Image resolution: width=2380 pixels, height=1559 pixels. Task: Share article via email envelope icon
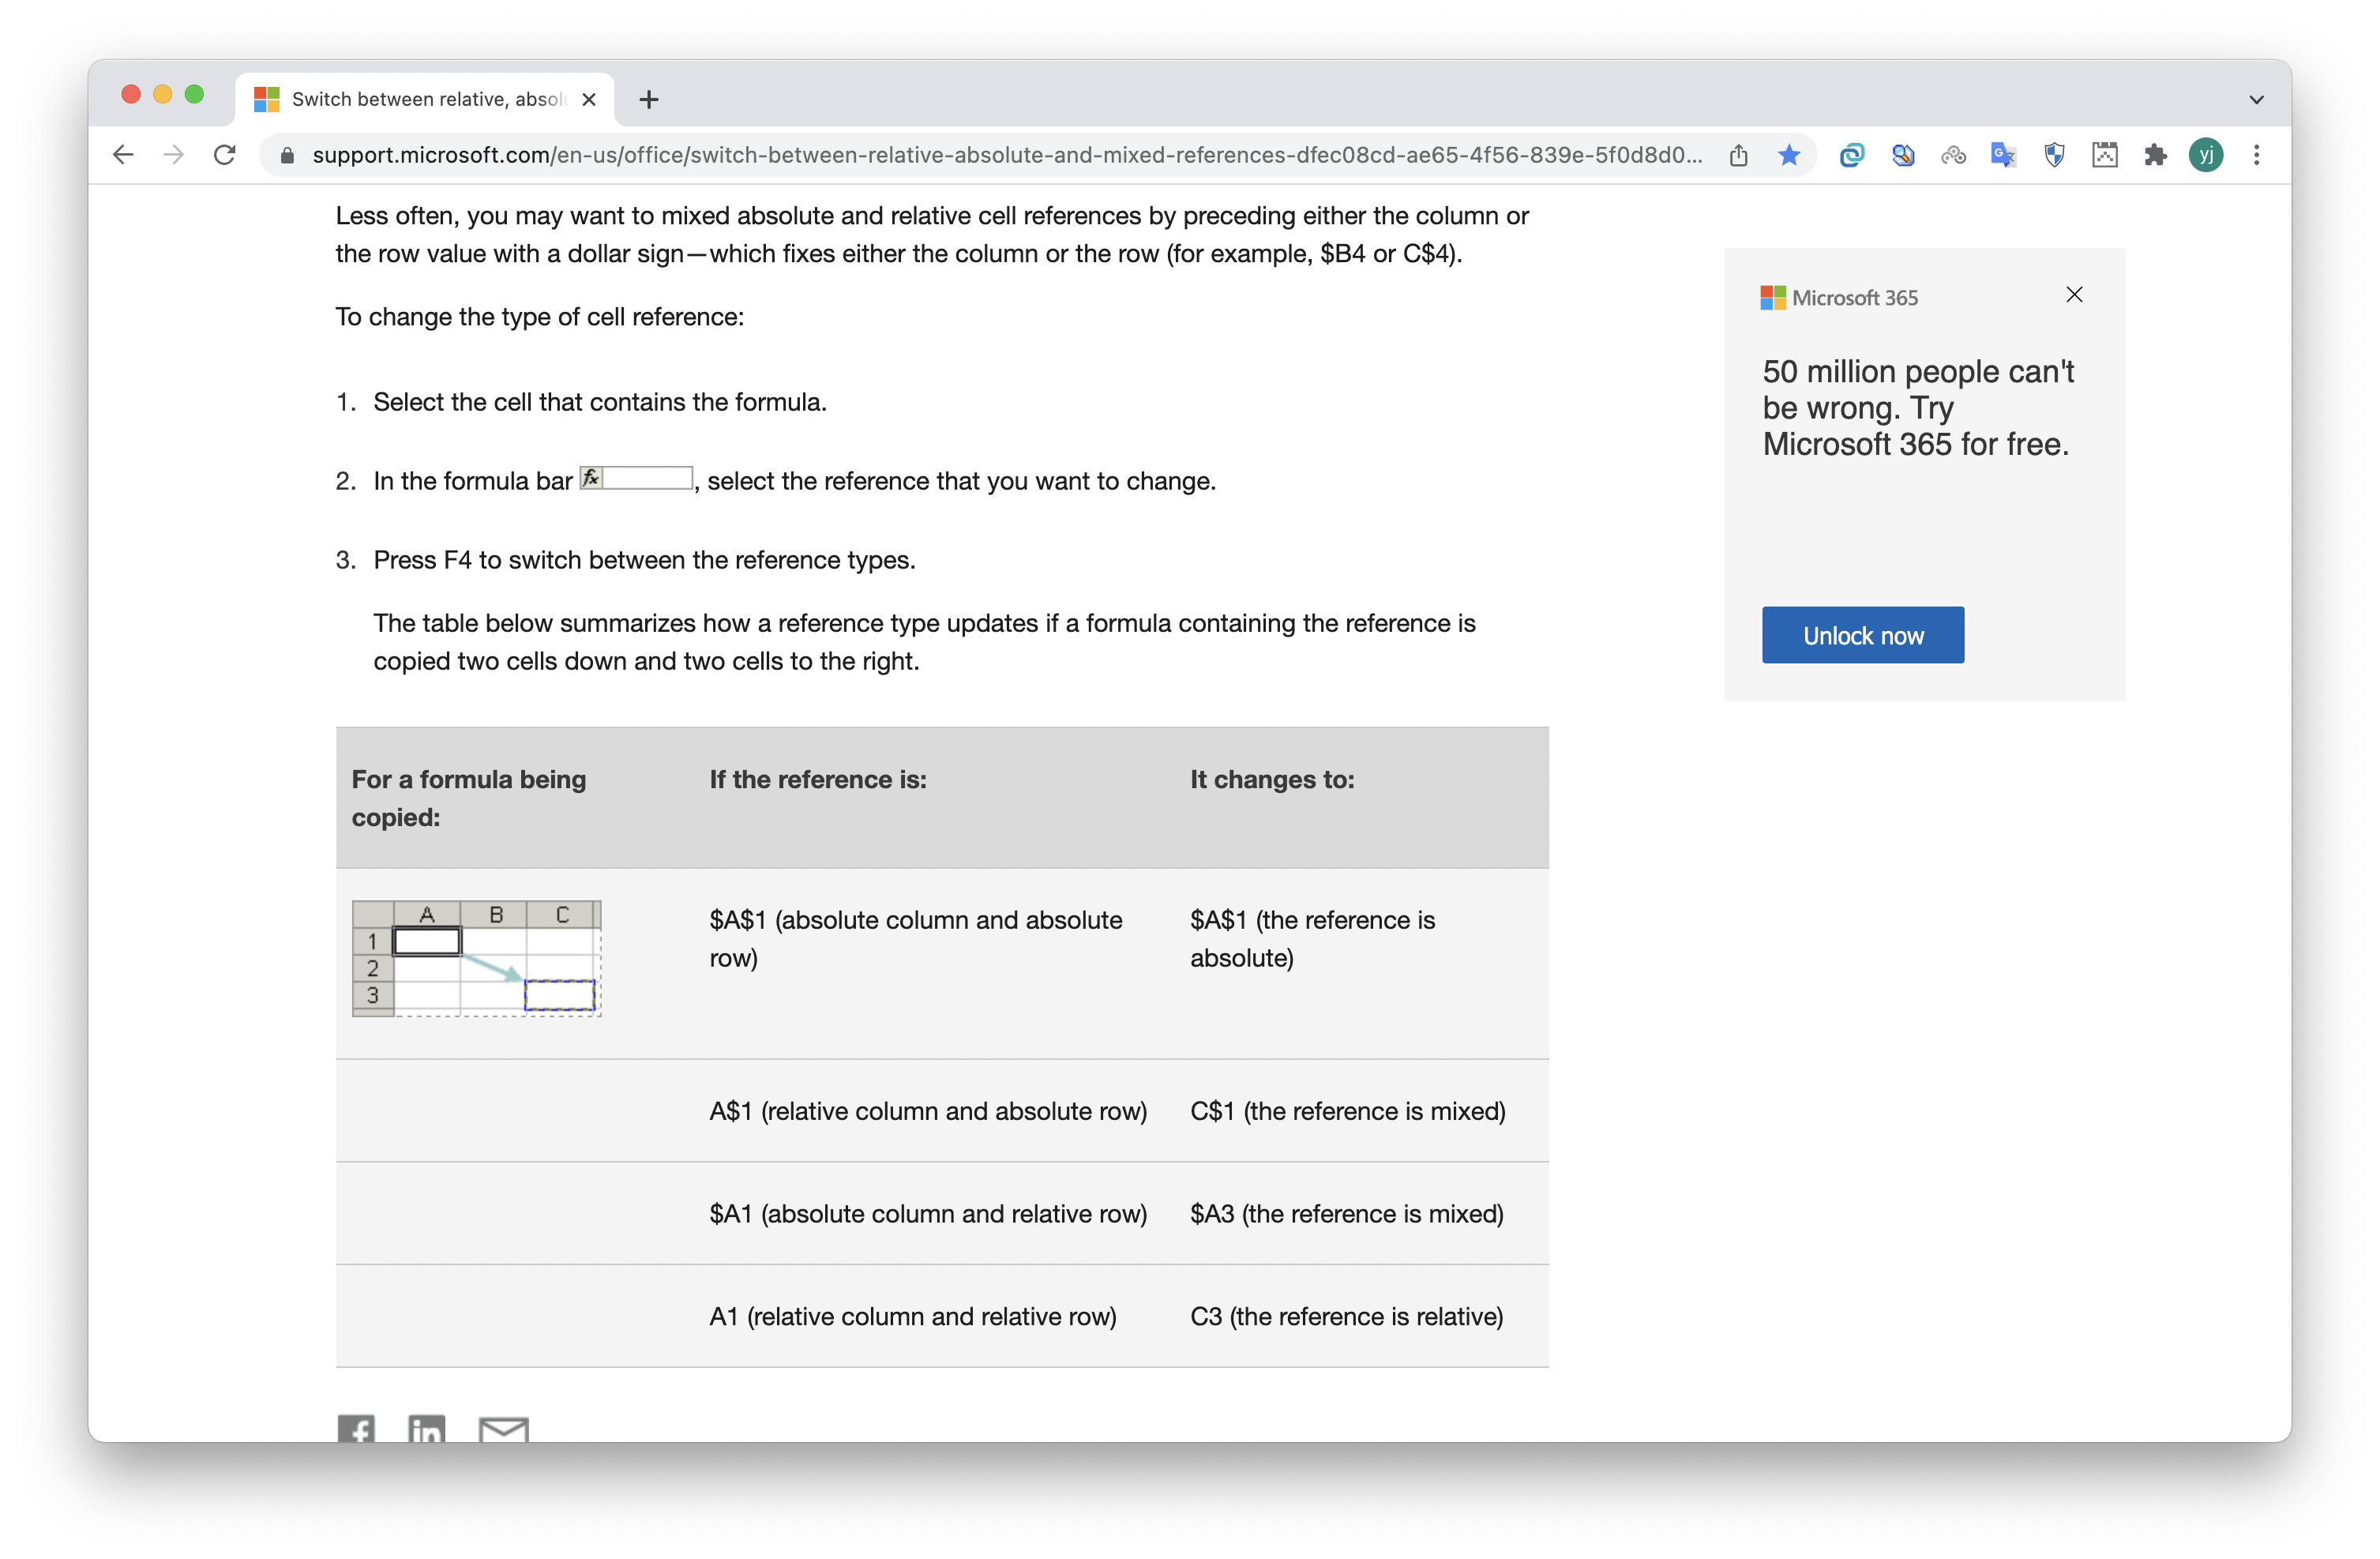pyautogui.click(x=503, y=1428)
